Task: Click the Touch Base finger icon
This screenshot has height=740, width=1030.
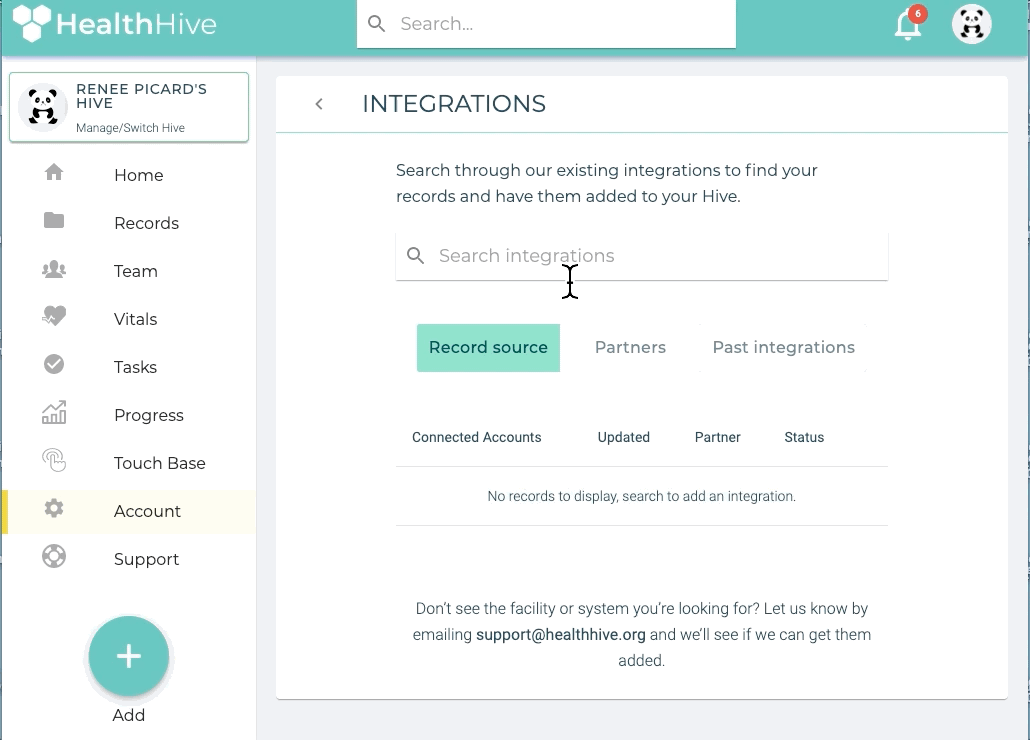Action: 54,461
